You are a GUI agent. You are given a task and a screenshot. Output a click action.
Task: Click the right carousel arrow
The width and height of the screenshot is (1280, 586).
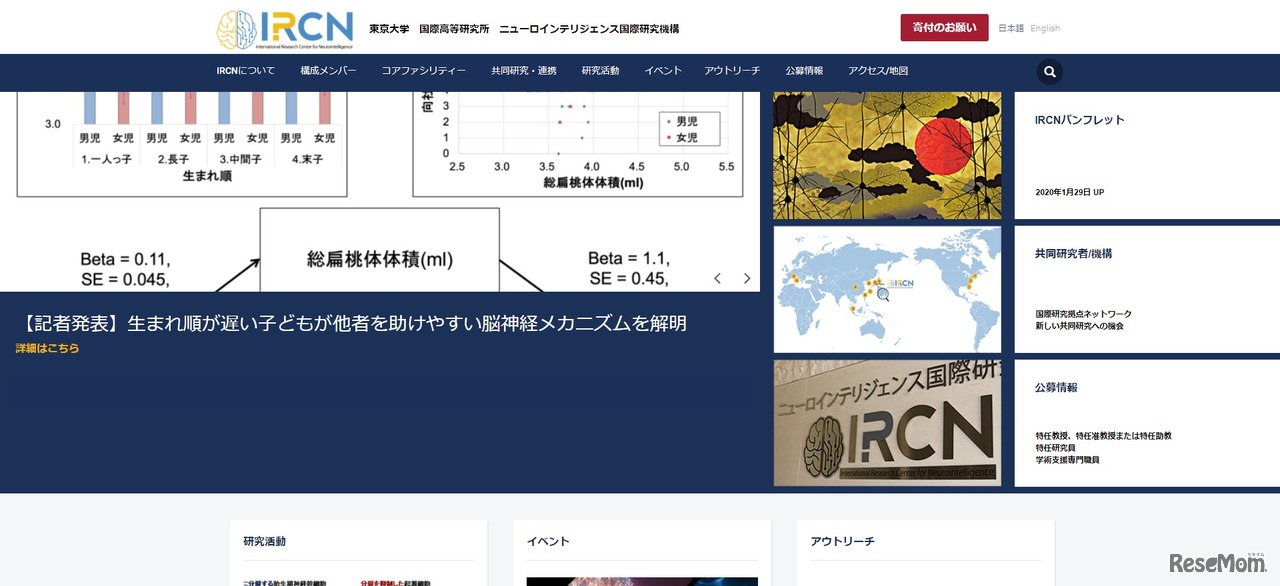746,278
